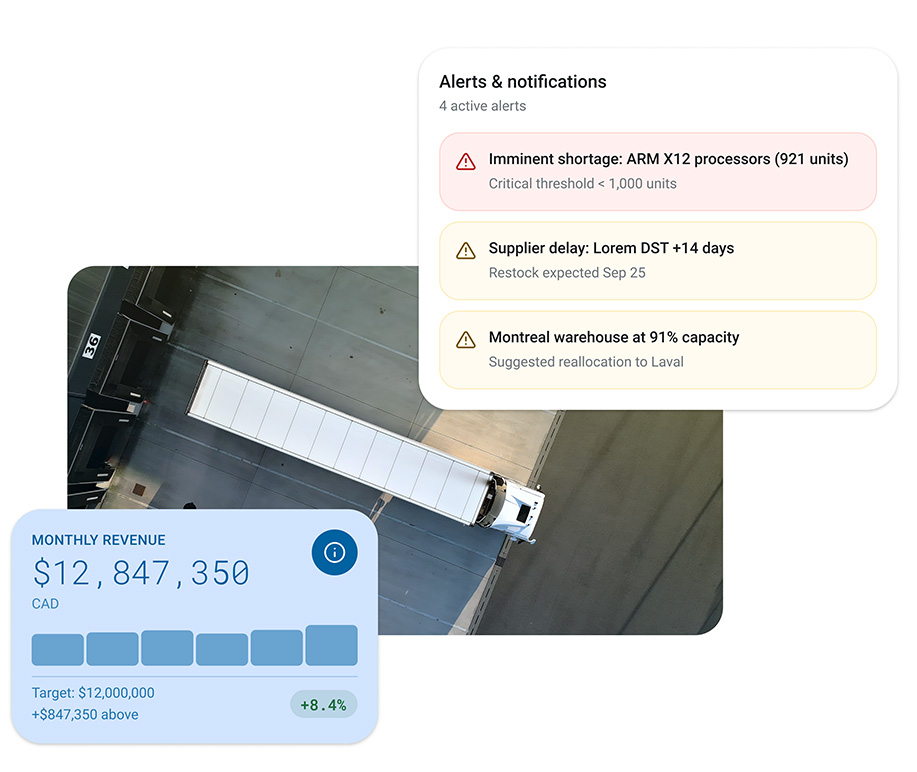This screenshot has width=917, height=772.
Task: Click the dock number 36 sign in photo
Action: point(91,346)
